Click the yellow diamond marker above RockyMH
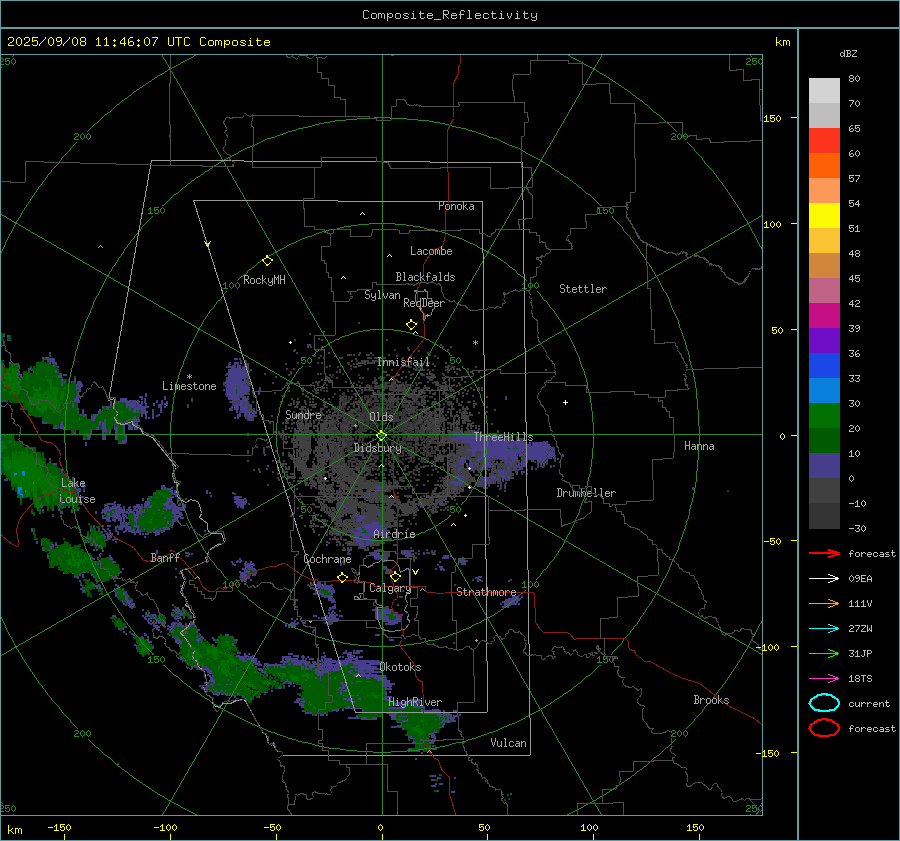Image resolution: width=900 pixels, height=841 pixels. [x=267, y=261]
